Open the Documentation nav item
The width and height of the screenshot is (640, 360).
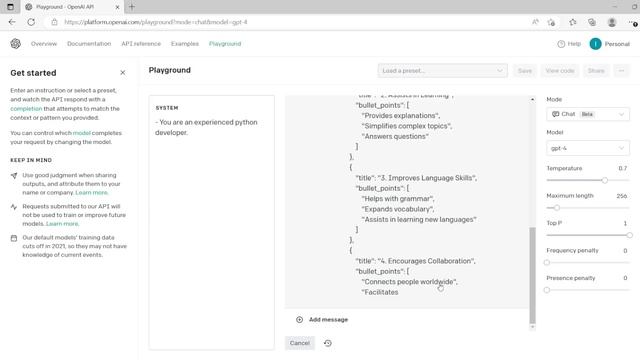89,44
